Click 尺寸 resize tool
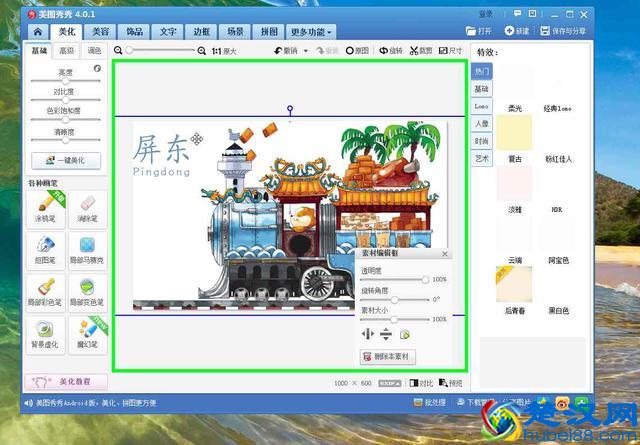The height and width of the screenshot is (445, 640). click(451, 51)
